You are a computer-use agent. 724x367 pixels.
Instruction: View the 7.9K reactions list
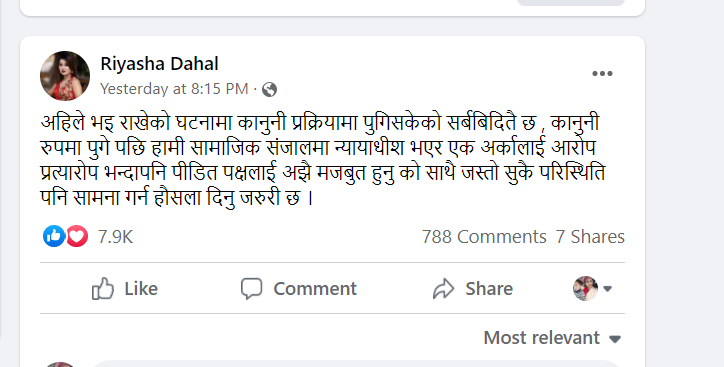click(x=115, y=237)
